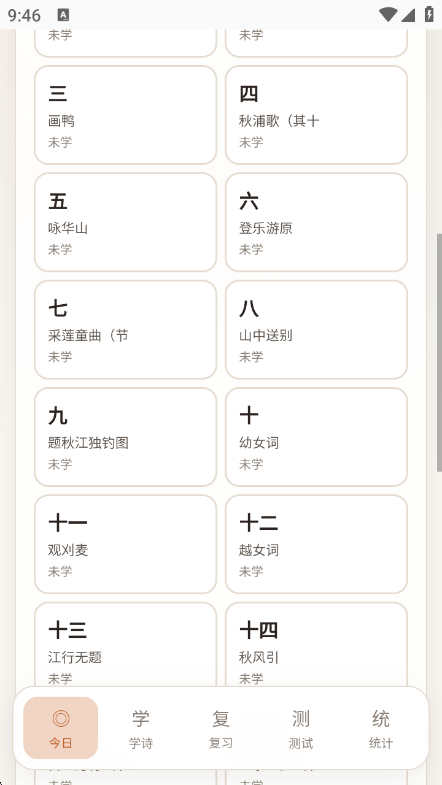The height and width of the screenshot is (785, 442).
Task: Tap the 测 icon for 测试
Action: coord(301,718)
